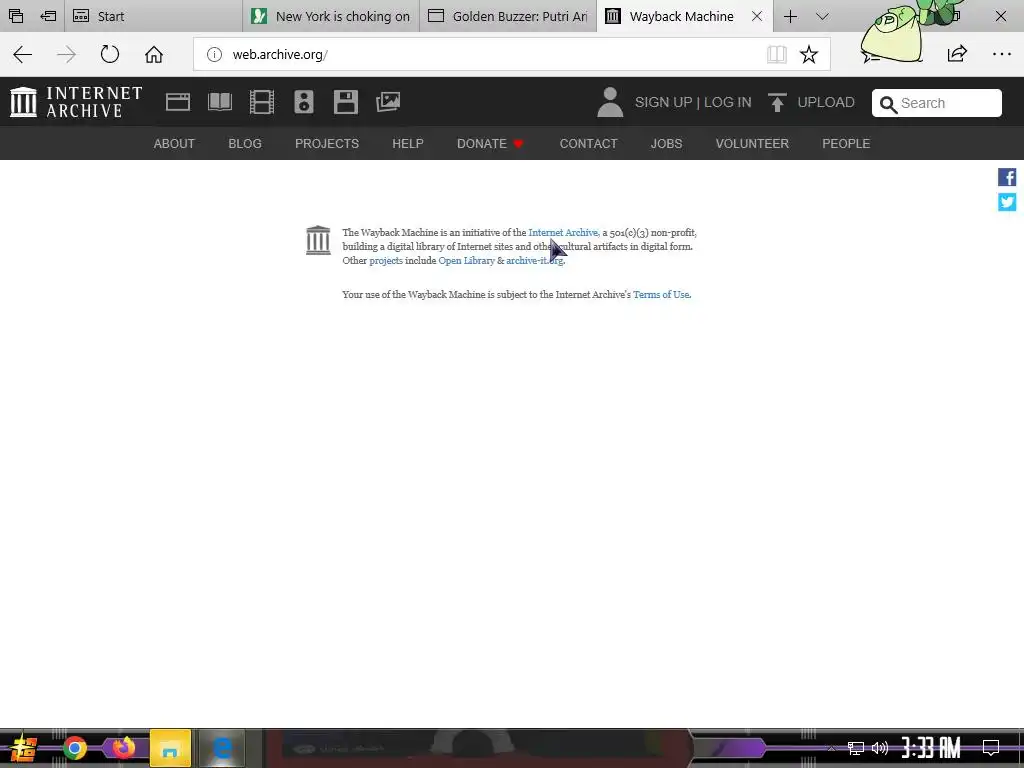Viewport: 1024px width, 768px height.
Task: Open reading view book icon
Action: point(776,54)
